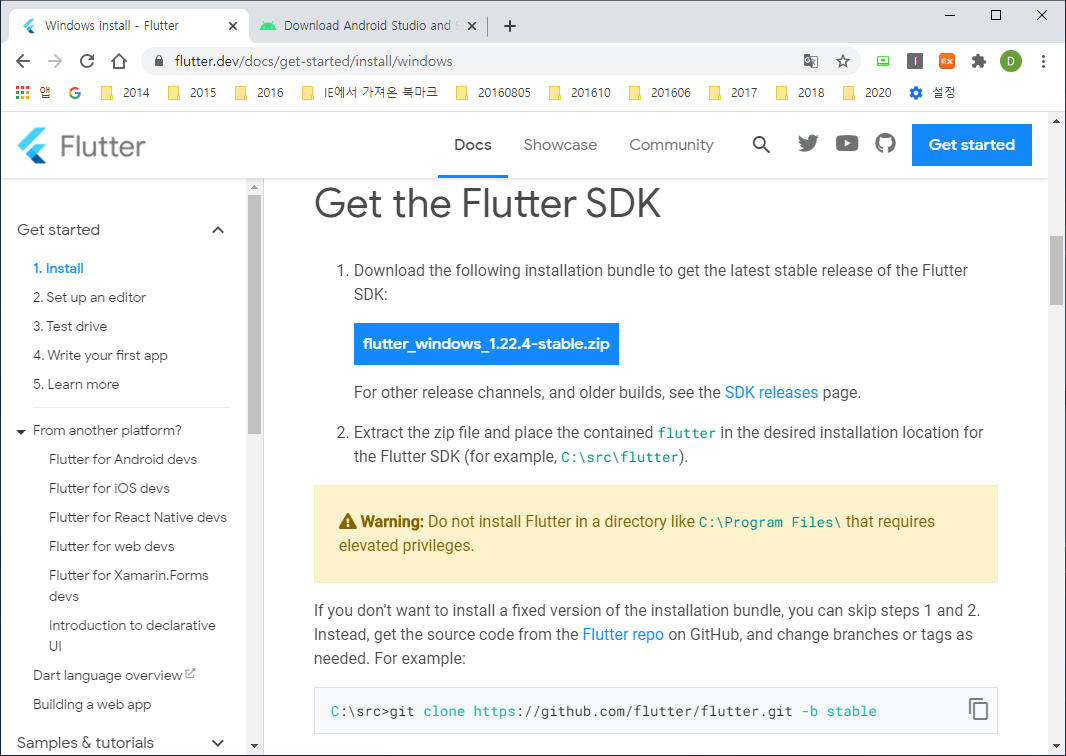The height and width of the screenshot is (756, 1066).
Task: Expand the 'Samples & tutorials' sidebar section
Action: tap(218, 743)
